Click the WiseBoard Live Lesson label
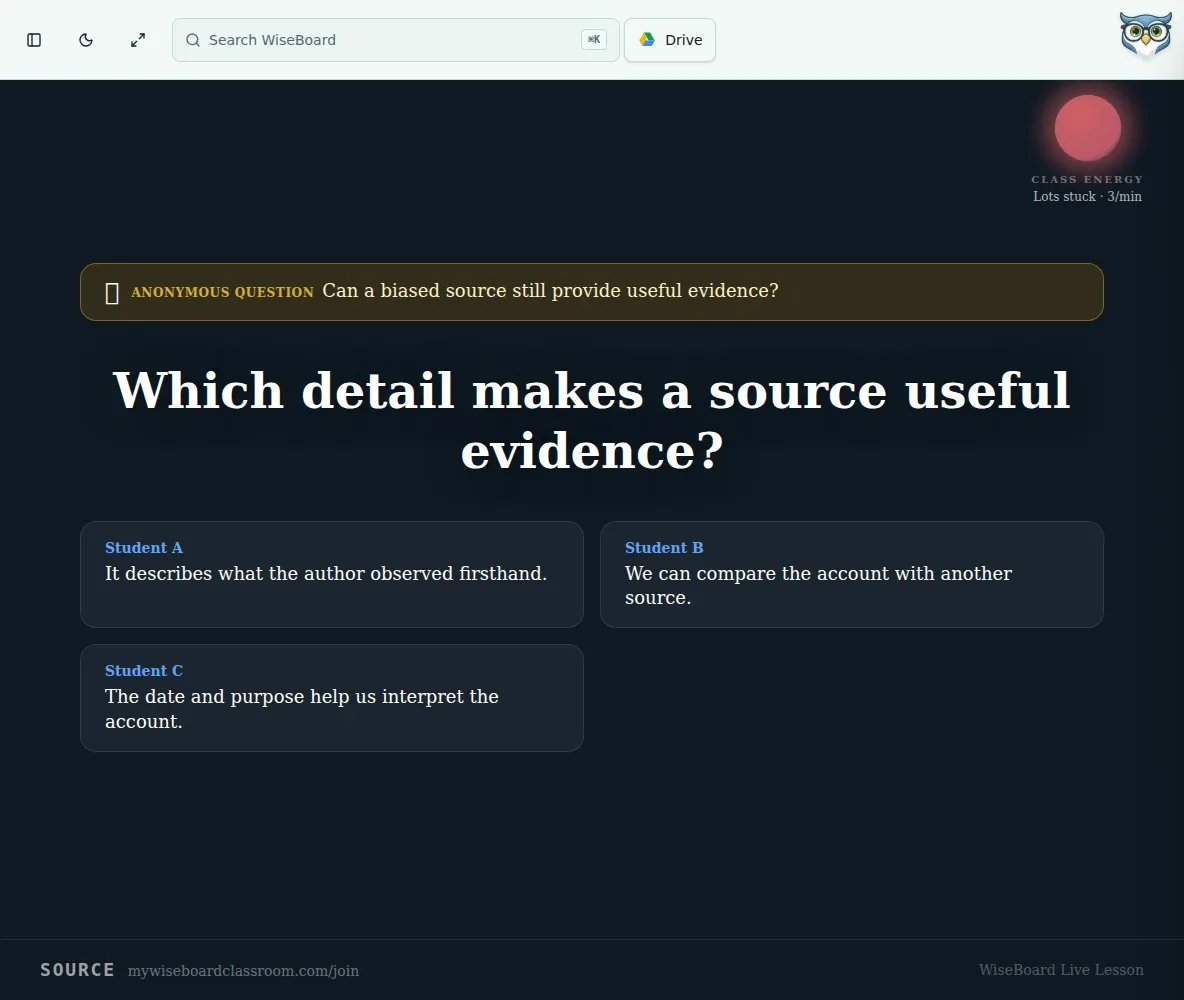 [1061, 970]
